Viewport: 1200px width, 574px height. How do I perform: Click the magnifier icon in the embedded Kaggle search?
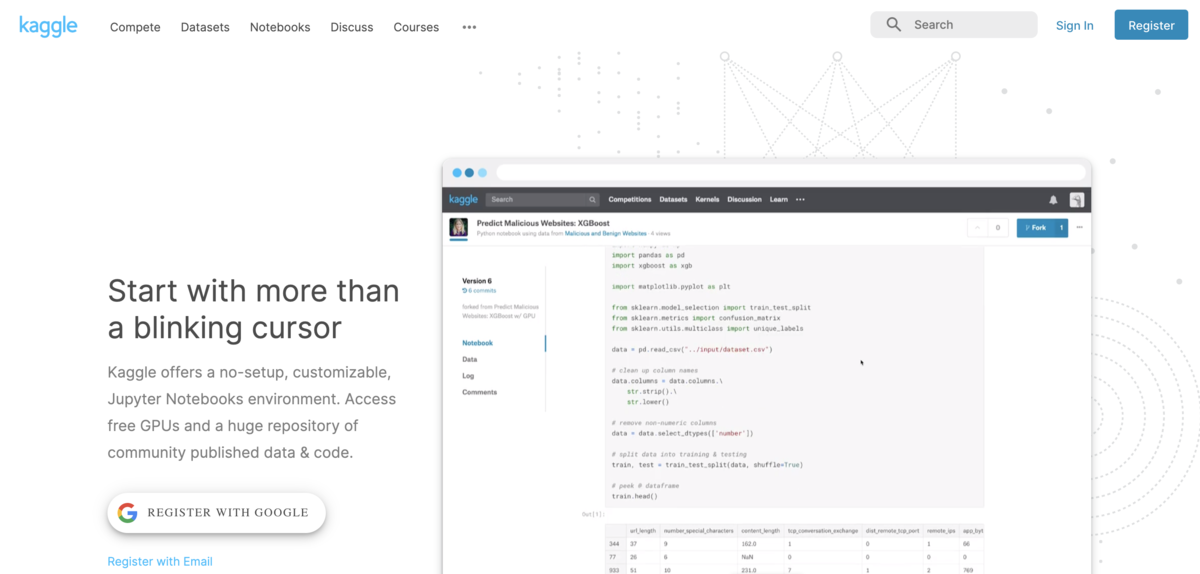(x=592, y=200)
